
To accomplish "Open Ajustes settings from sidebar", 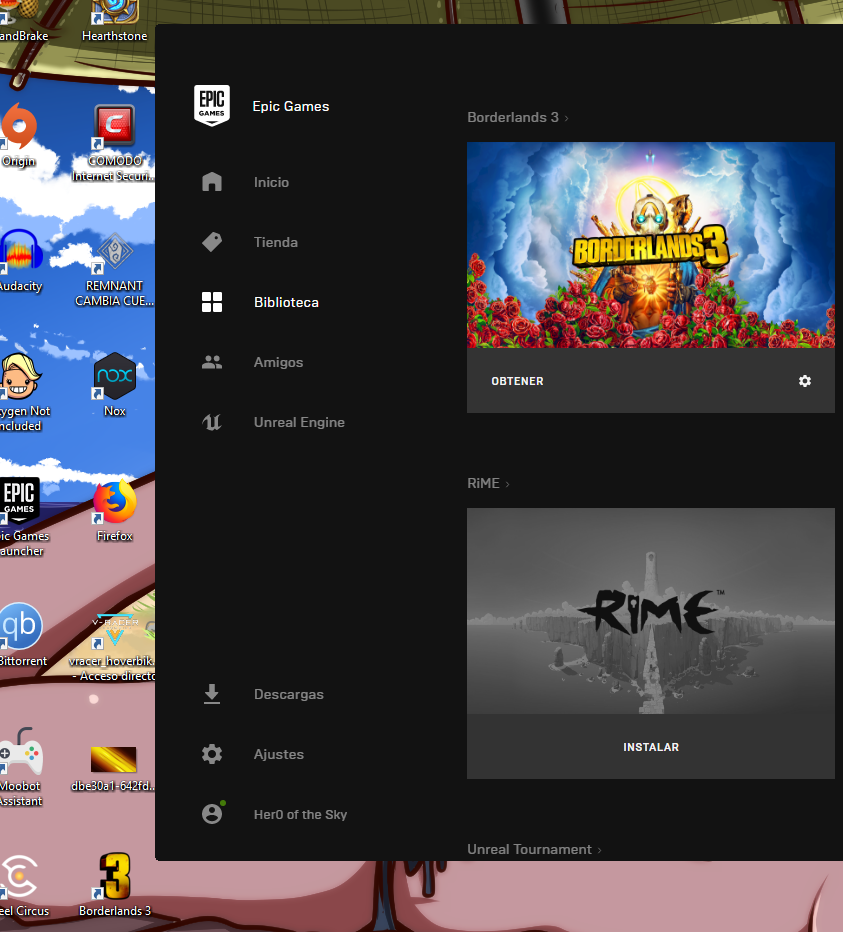I will click(x=278, y=754).
